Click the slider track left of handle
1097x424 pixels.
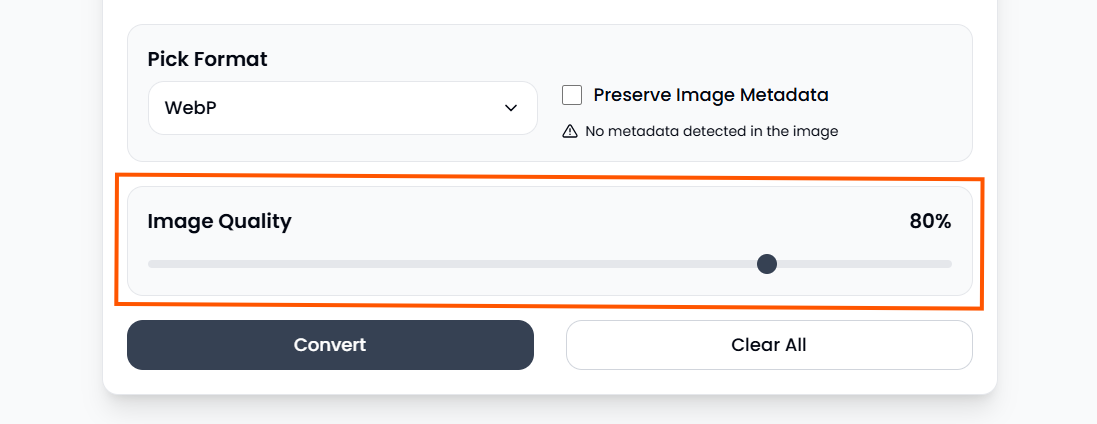click(x=450, y=264)
